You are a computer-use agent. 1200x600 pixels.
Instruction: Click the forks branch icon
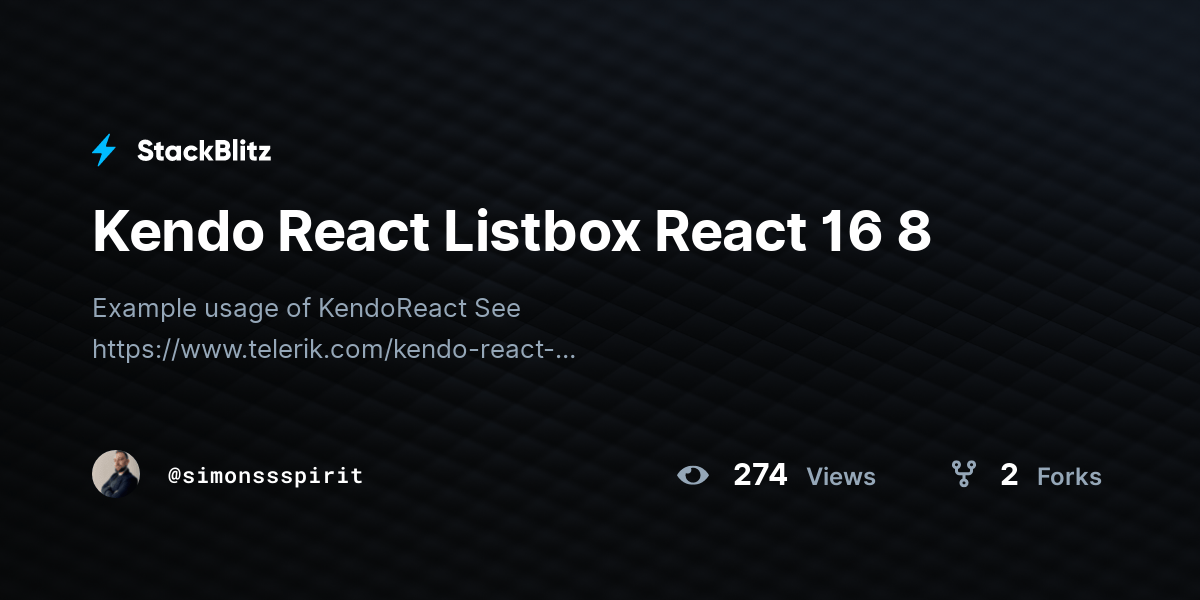963,474
